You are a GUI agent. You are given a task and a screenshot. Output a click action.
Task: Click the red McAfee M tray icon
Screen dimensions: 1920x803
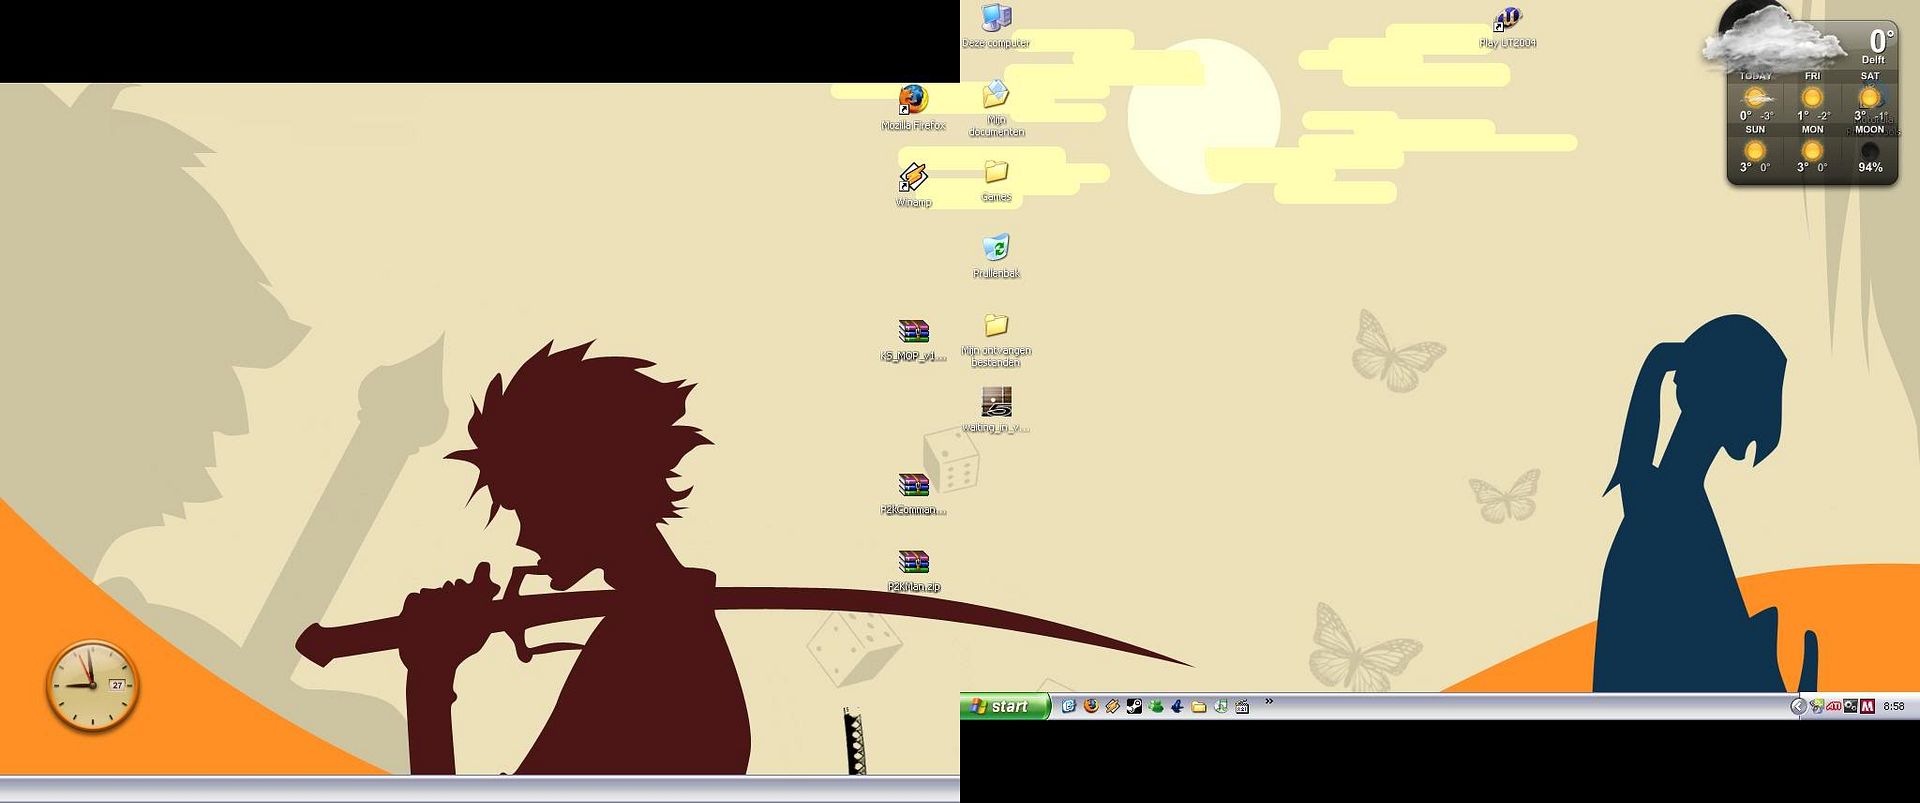[x=1867, y=706]
